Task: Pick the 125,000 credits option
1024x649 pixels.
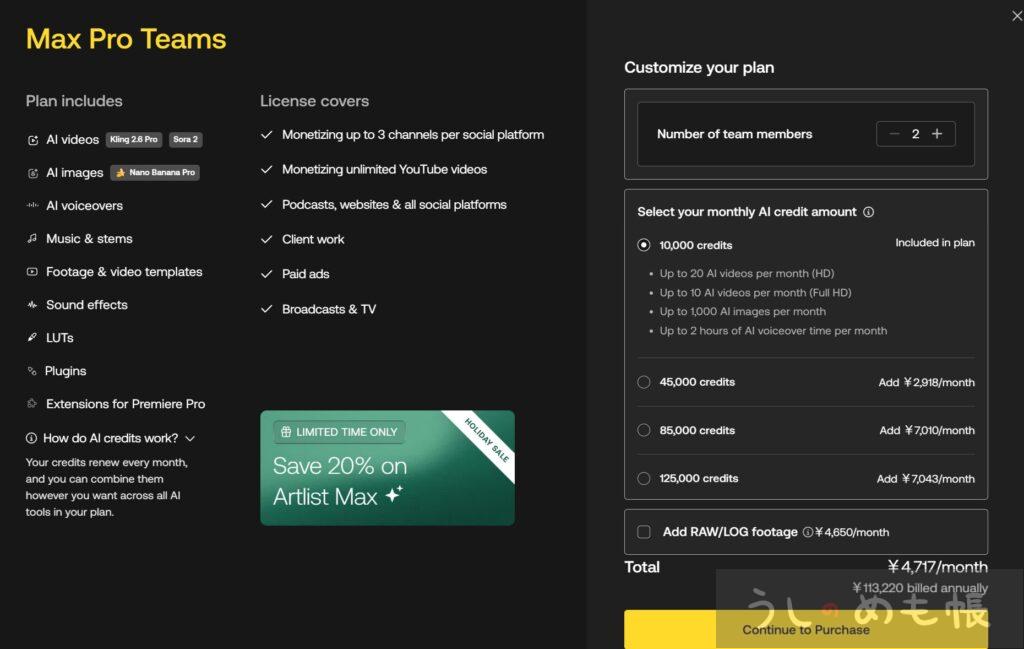Action: (x=644, y=478)
